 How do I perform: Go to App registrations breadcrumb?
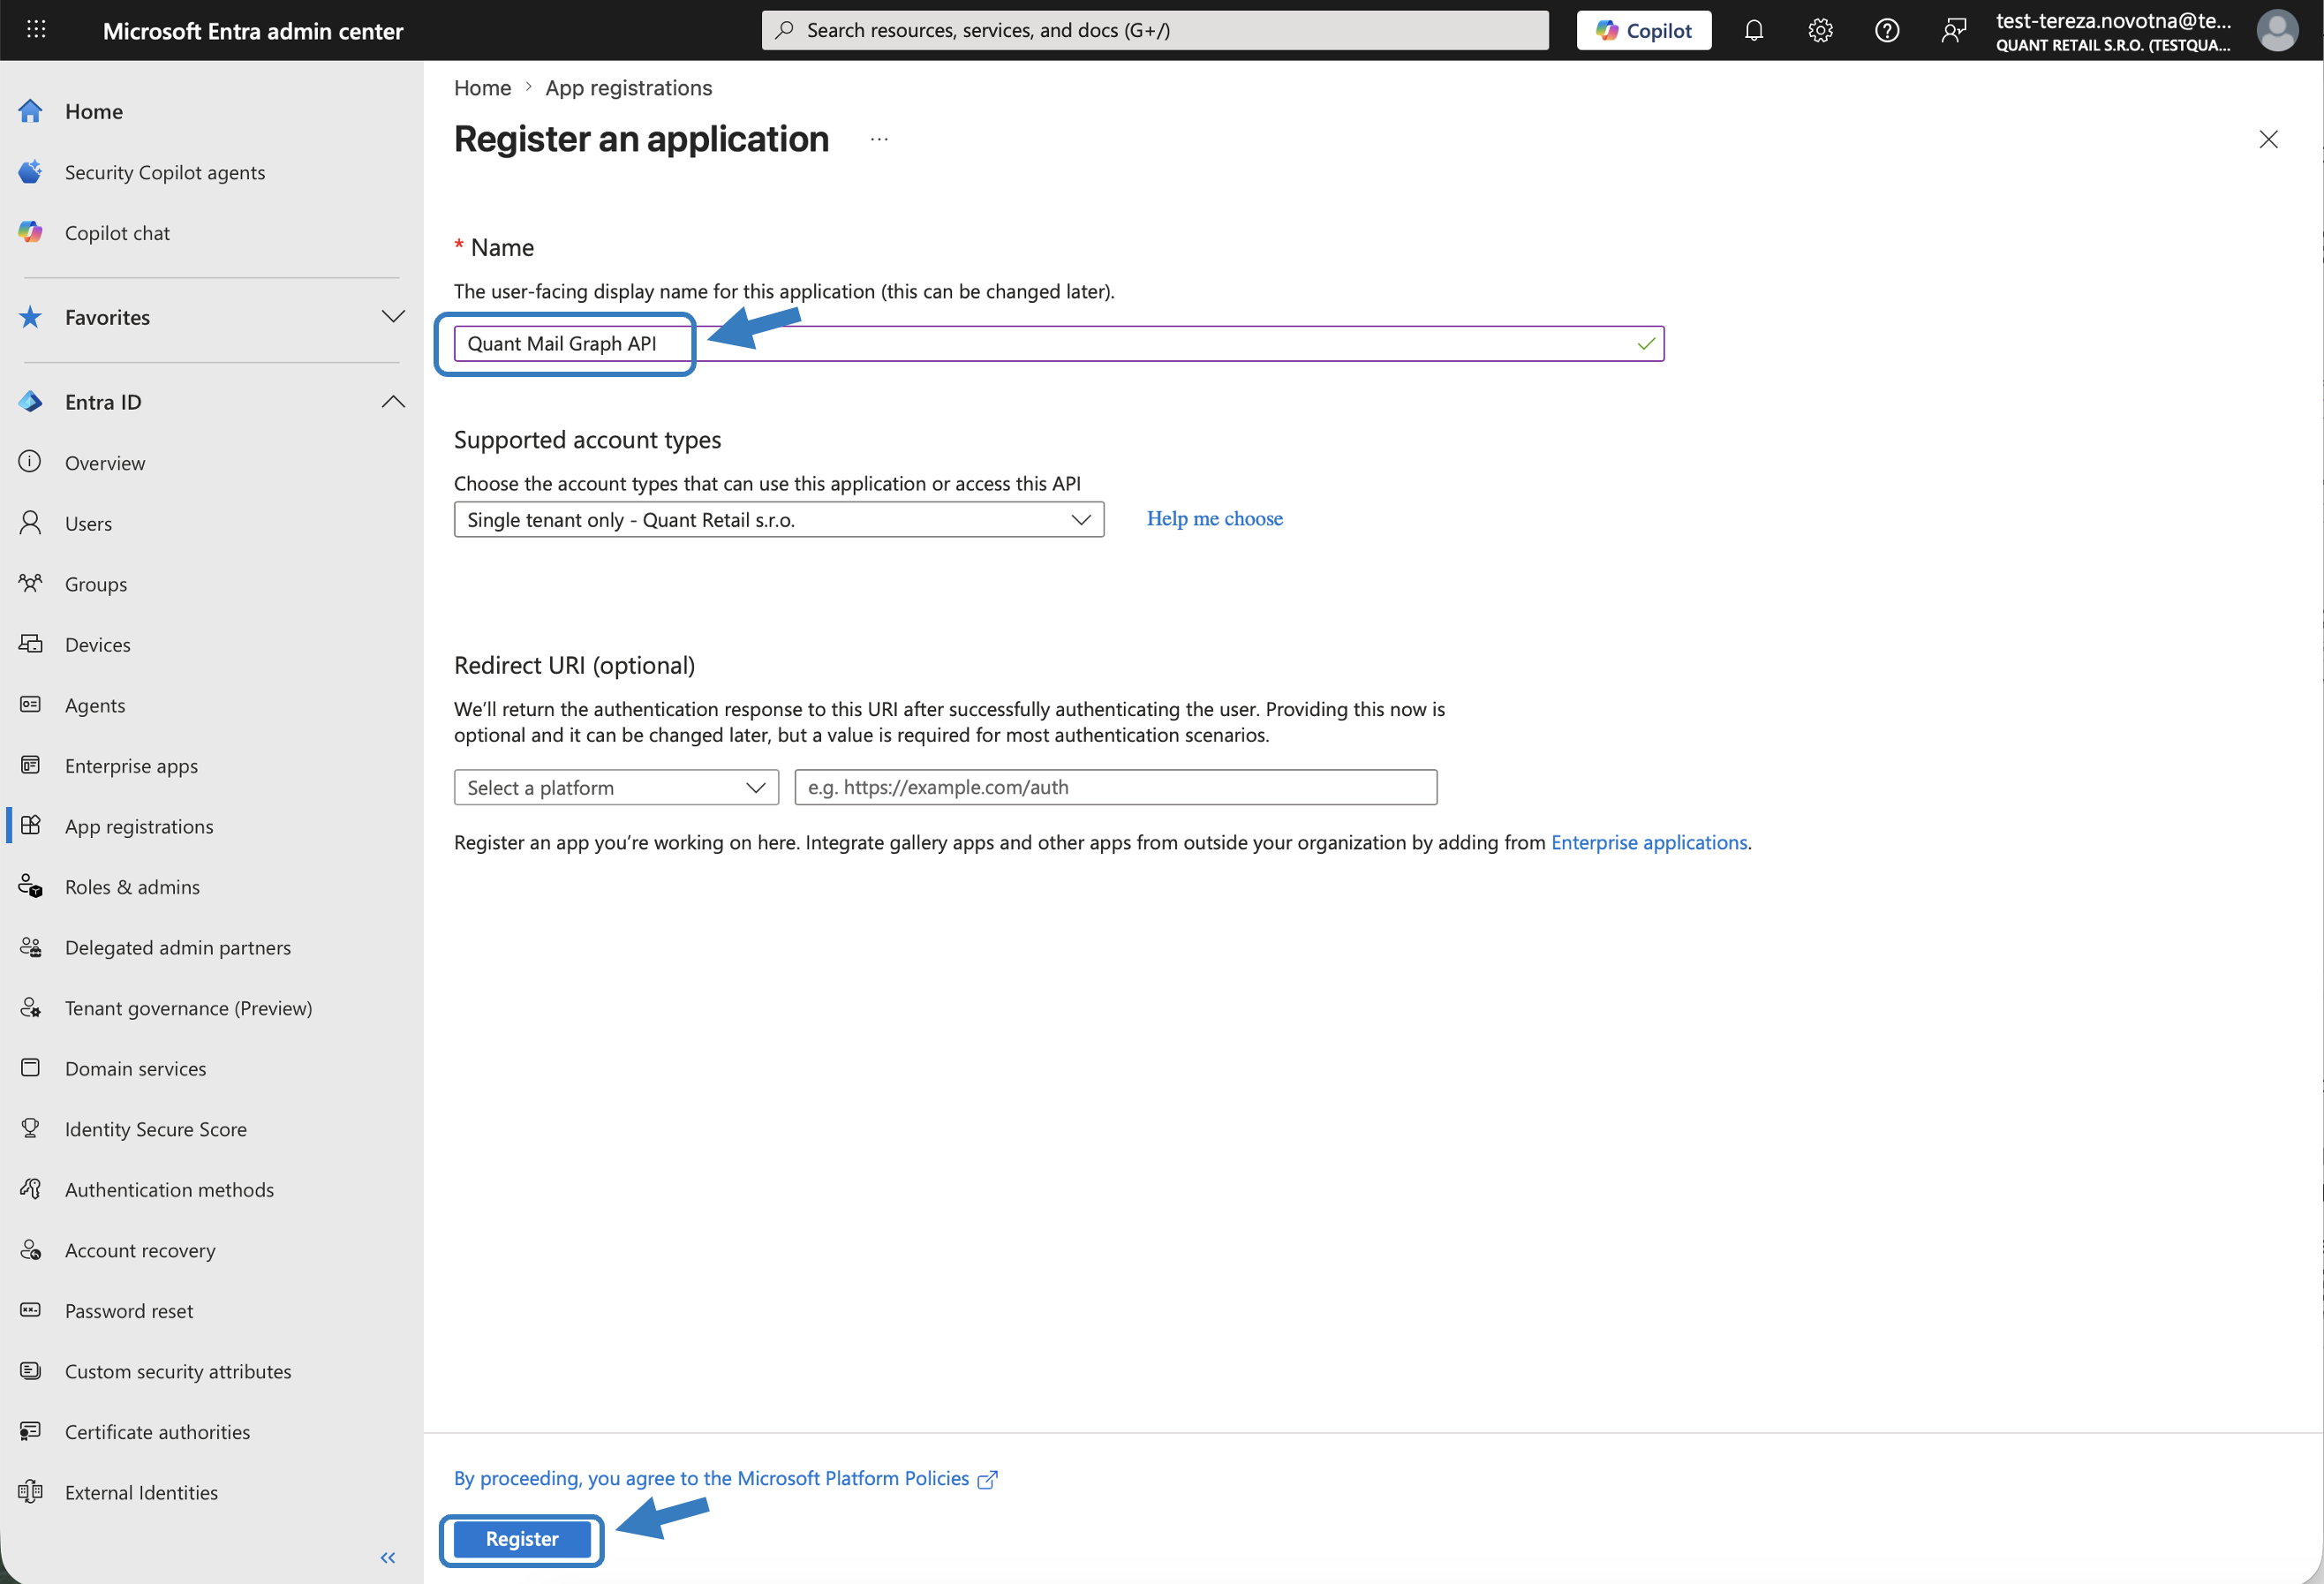click(628, 88)
